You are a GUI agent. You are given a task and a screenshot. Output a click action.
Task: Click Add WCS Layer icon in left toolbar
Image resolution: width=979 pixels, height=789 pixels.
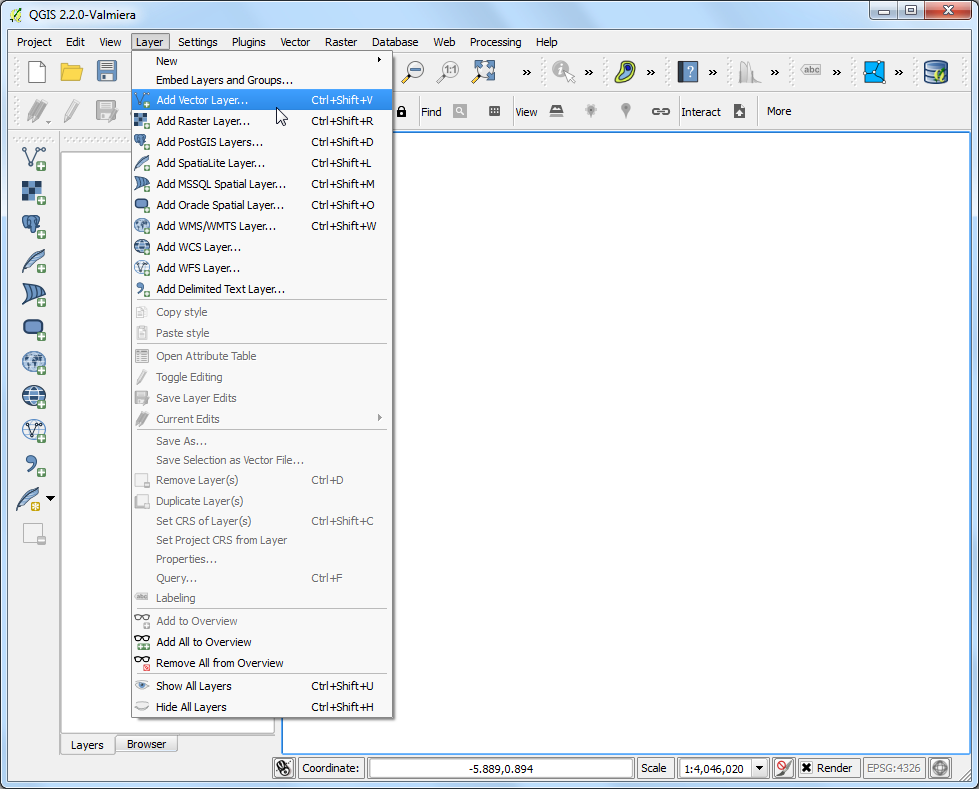(x=34, y=396)
